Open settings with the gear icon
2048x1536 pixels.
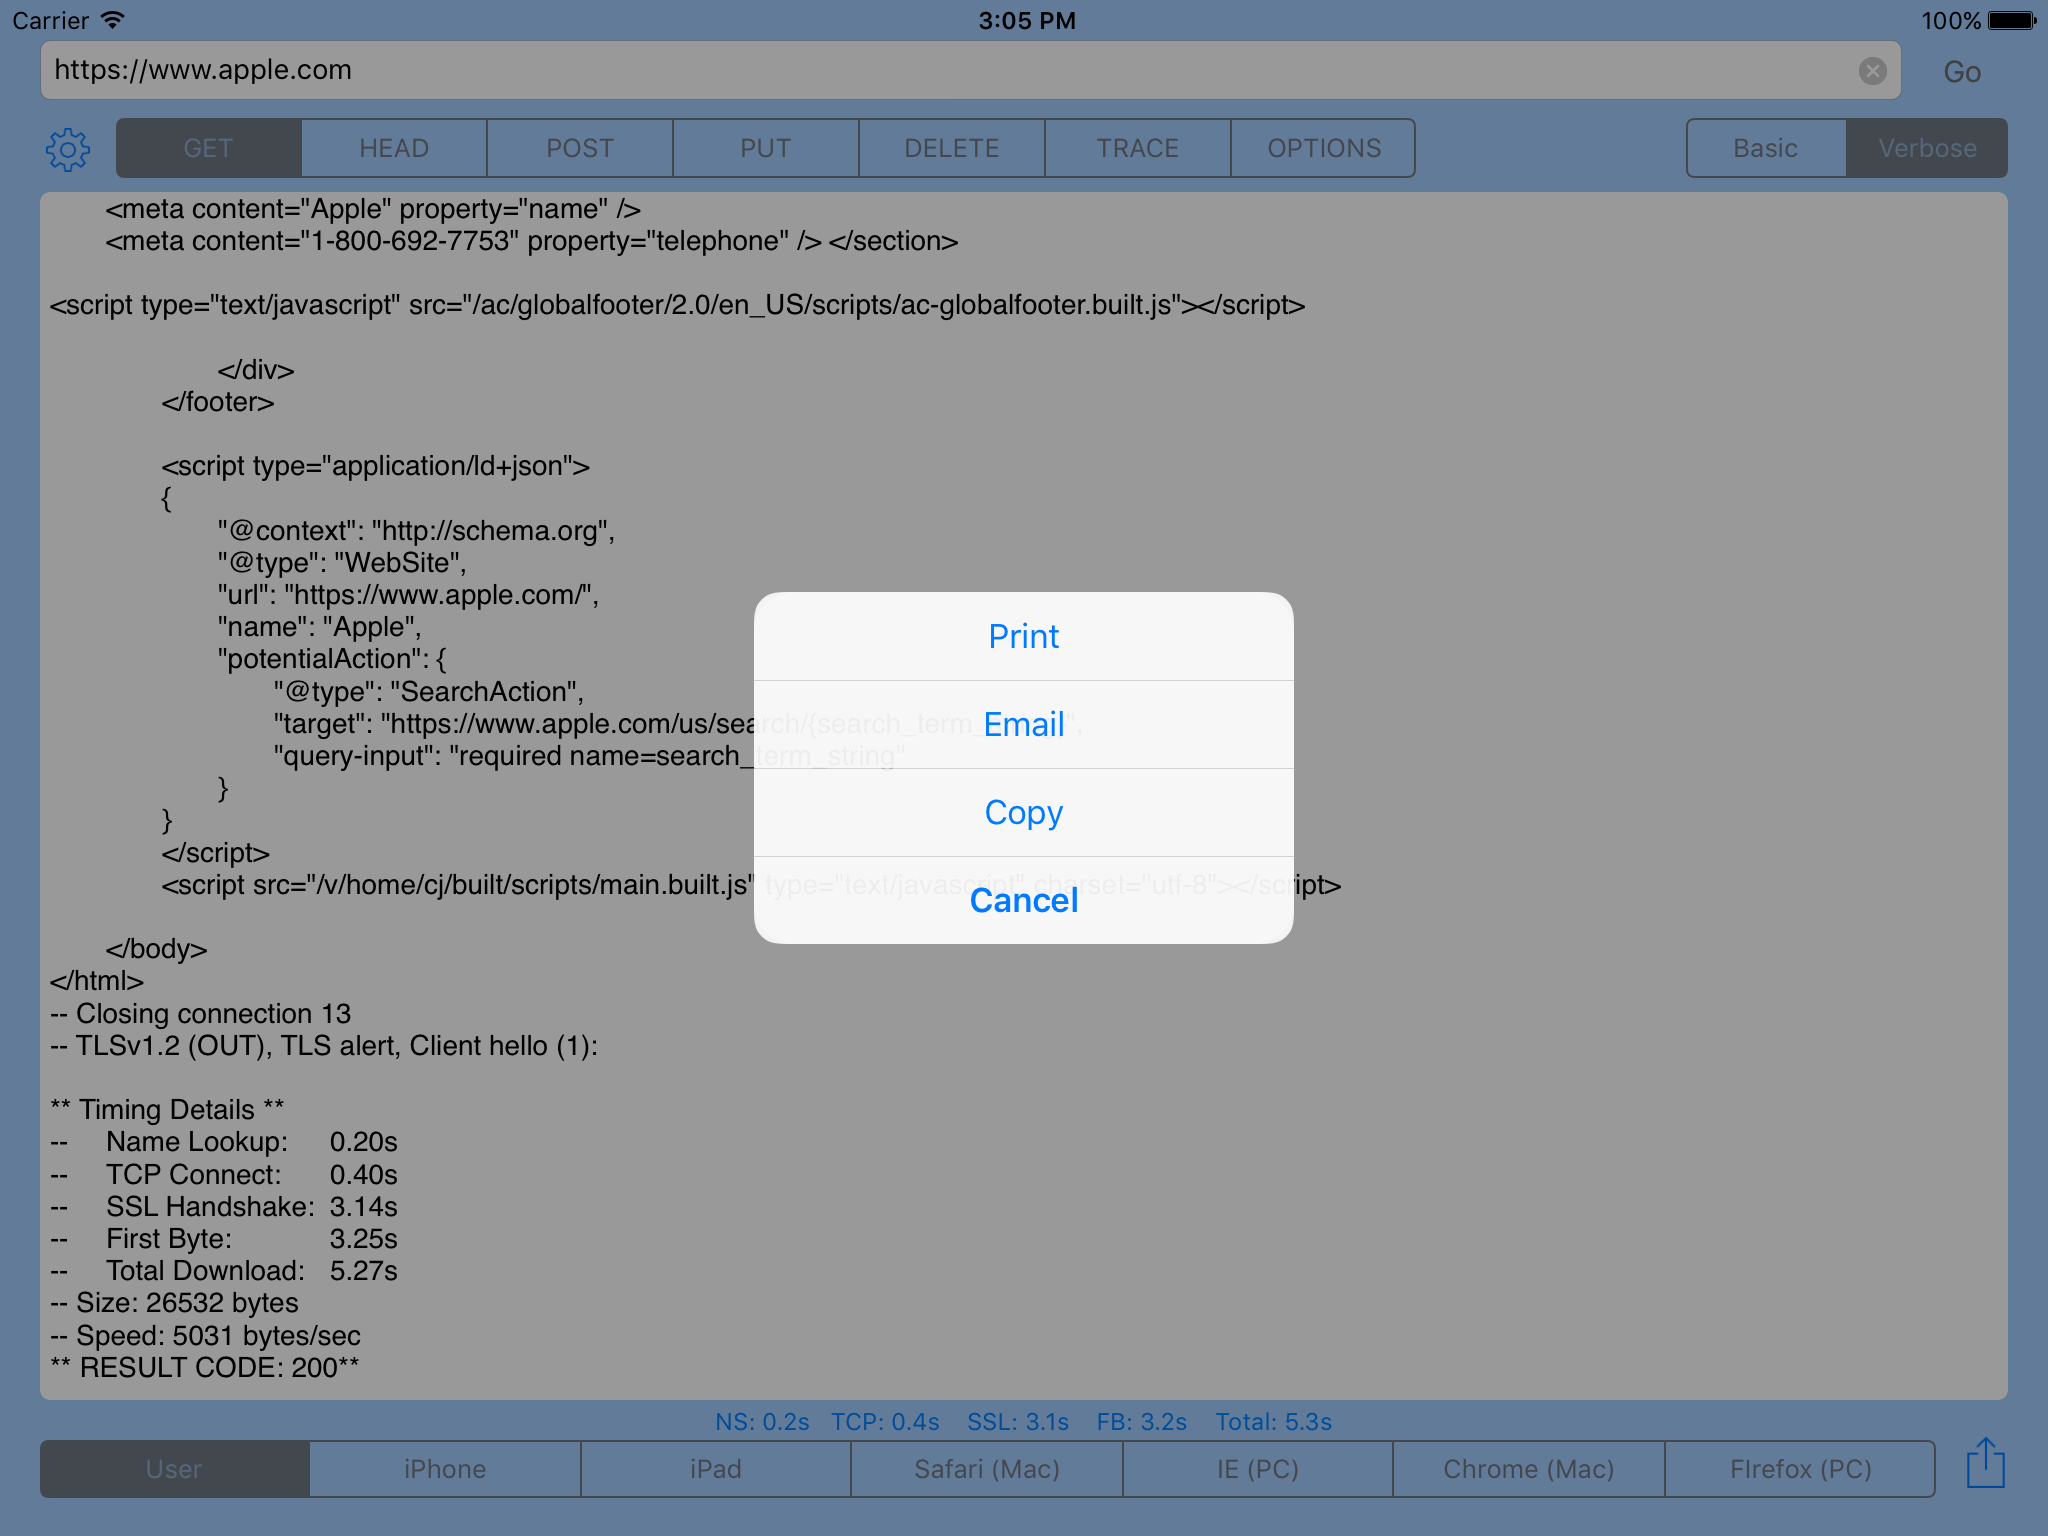coord(68,149)
